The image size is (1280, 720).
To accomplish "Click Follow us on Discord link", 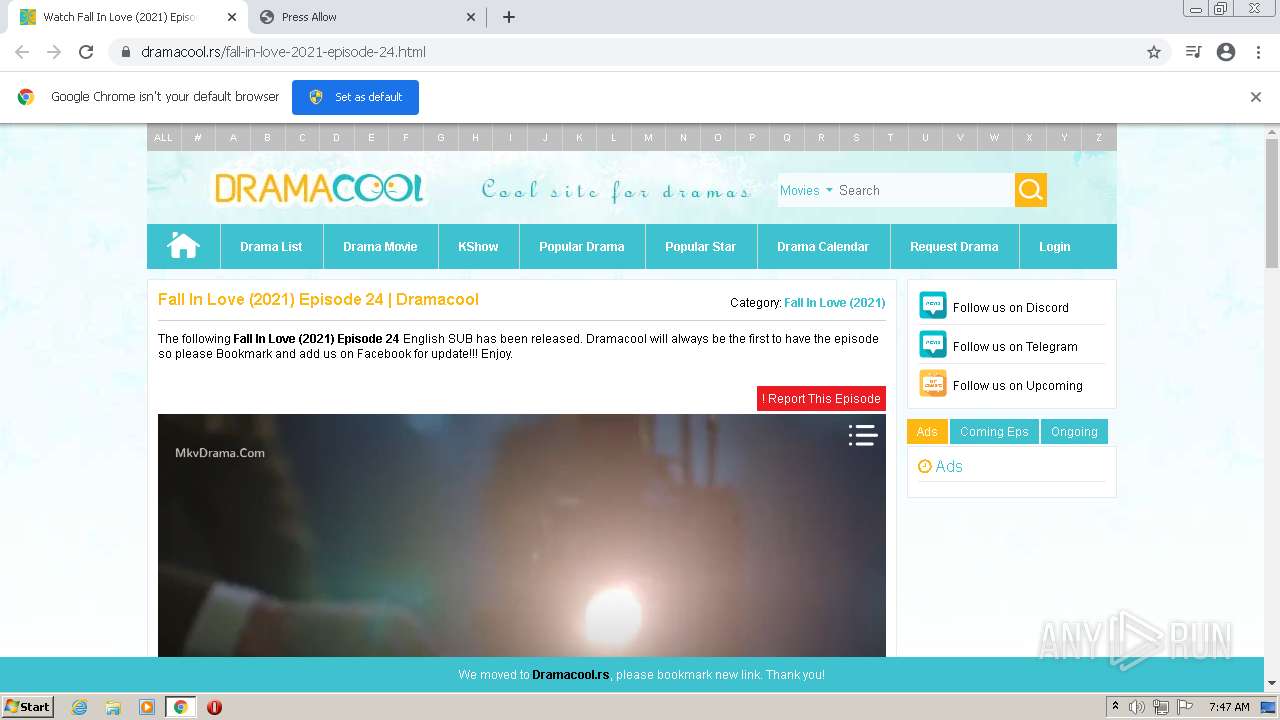I will point(1010,307).
